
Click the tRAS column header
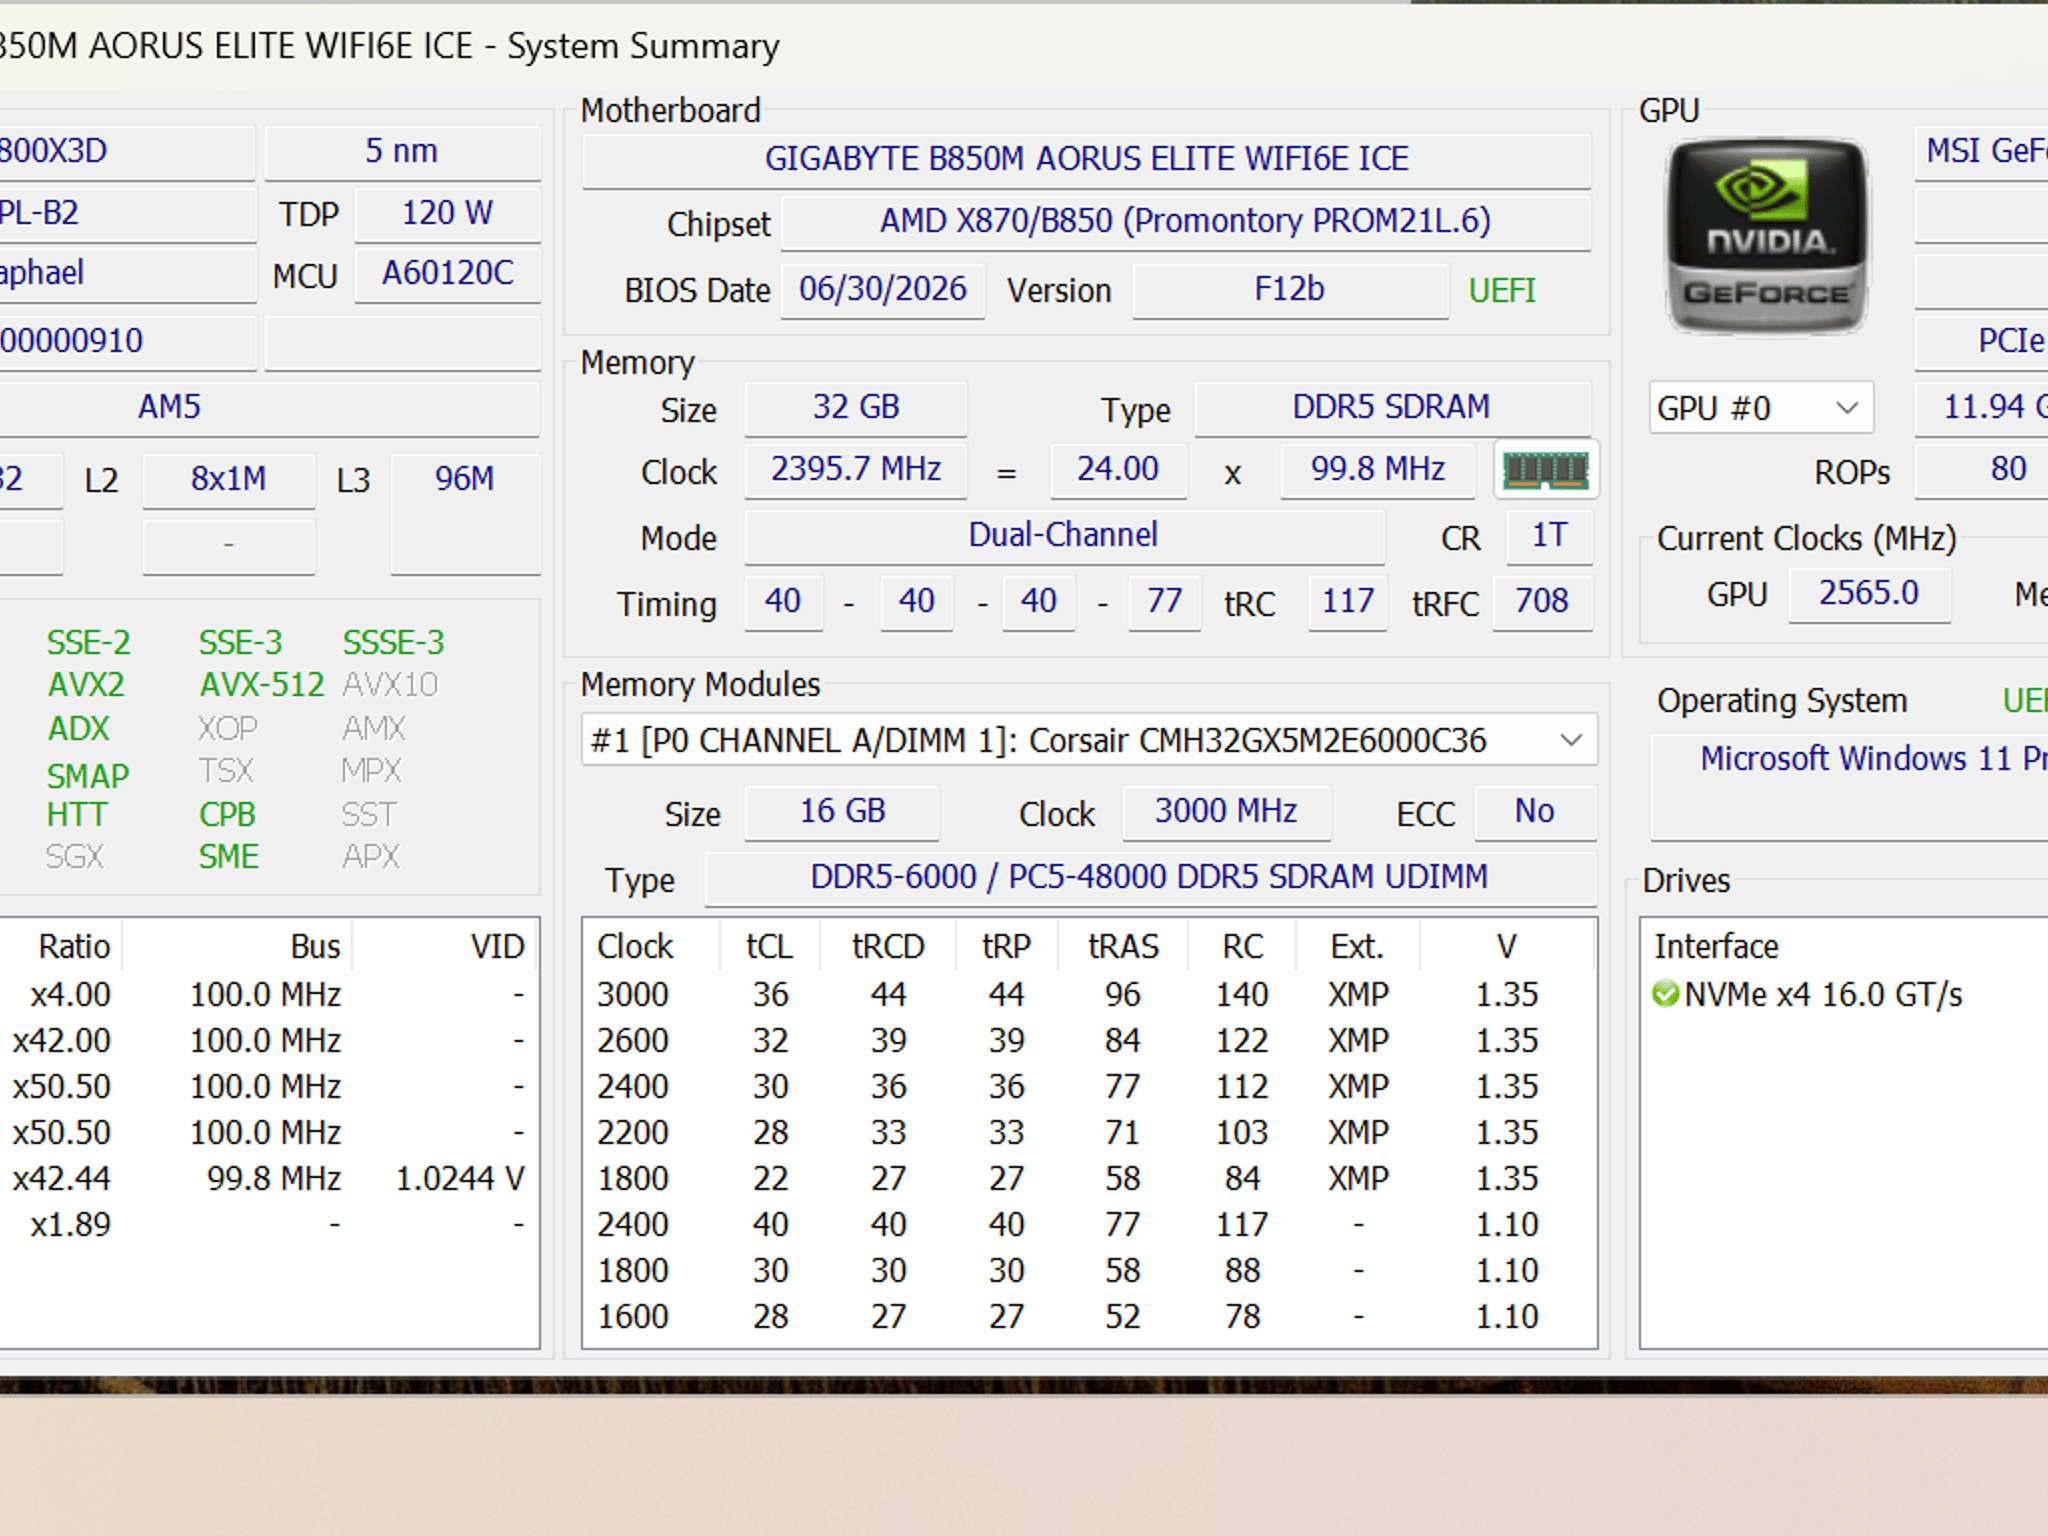pos(1123,946)
